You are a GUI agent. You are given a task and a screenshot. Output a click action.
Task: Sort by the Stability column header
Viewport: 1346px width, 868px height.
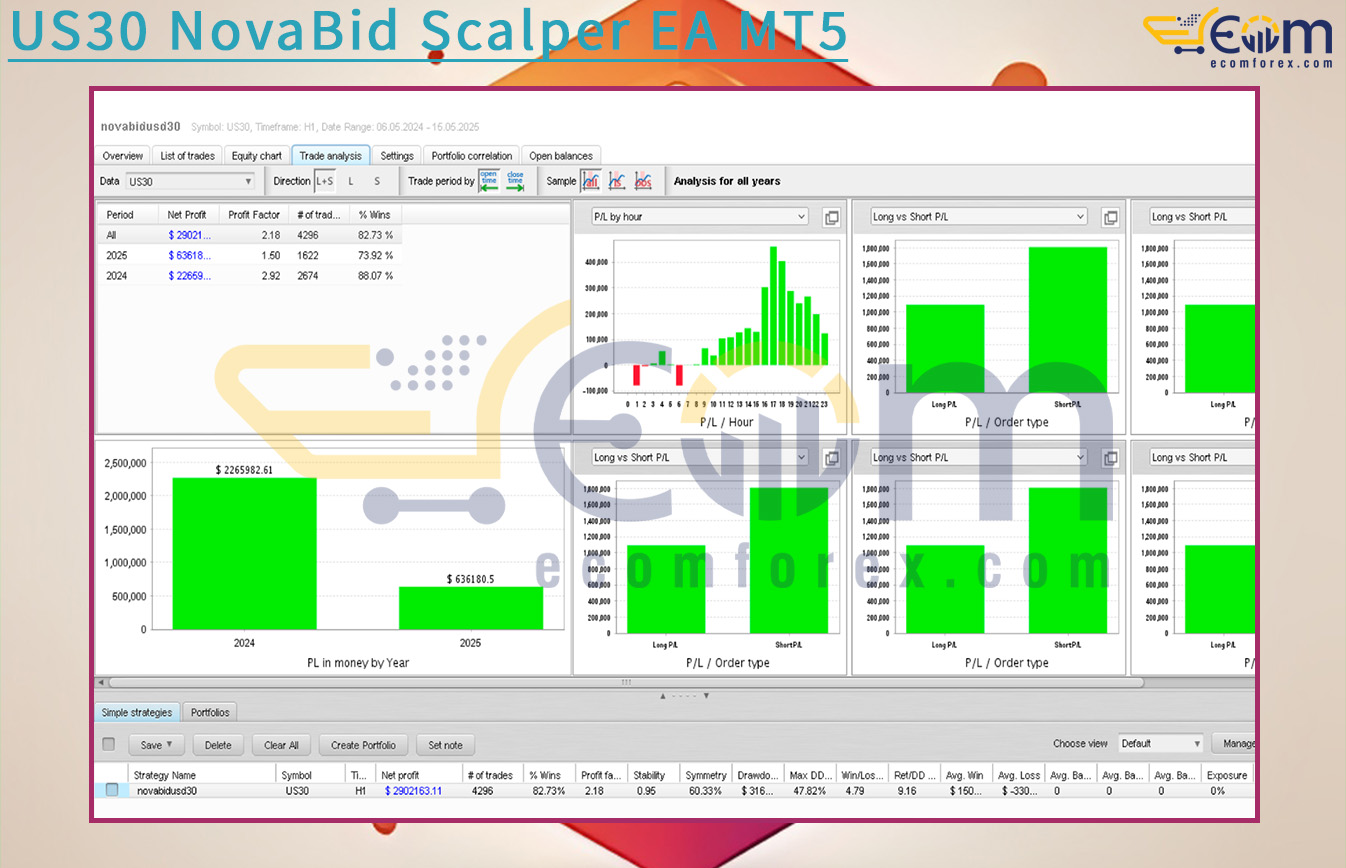(x=653, y=775)
